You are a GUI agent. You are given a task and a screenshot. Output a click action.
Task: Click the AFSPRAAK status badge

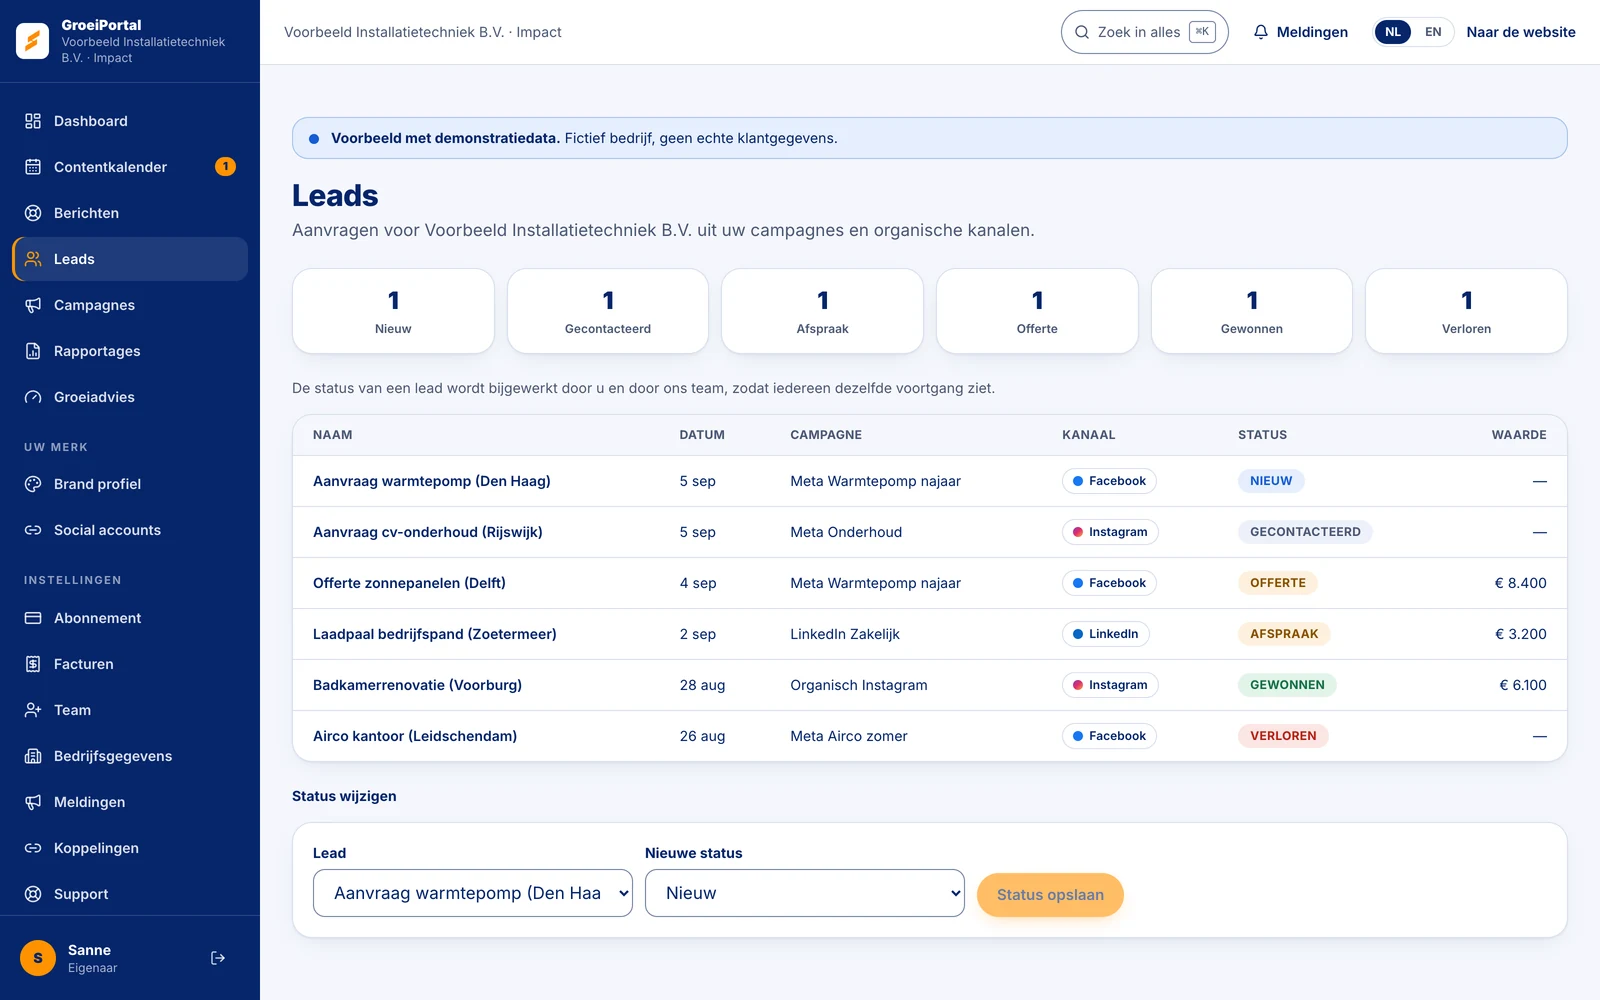click(x=1284, y=634)
